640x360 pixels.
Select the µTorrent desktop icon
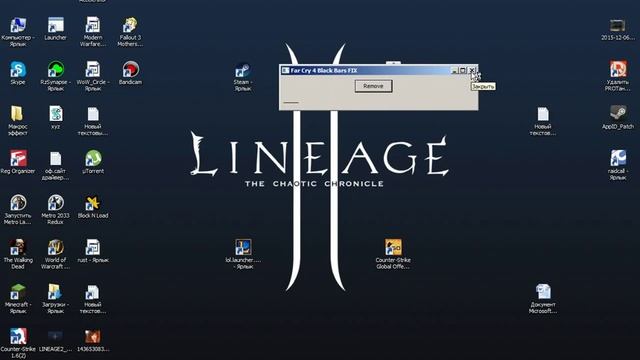pyautogui.click(x=93, y=158)
